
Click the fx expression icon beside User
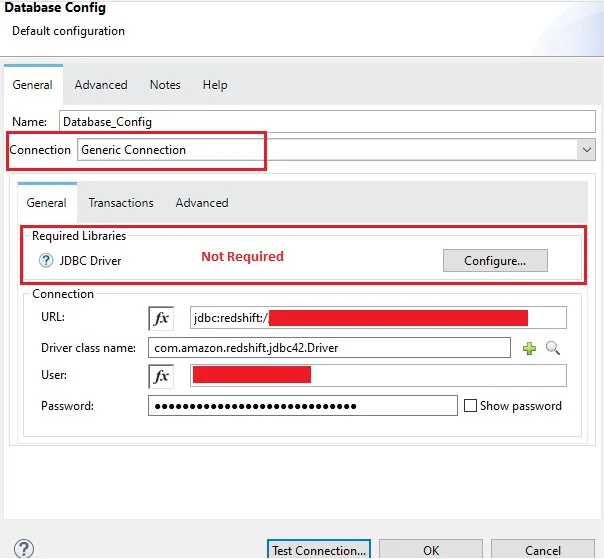tap(161, 376)
